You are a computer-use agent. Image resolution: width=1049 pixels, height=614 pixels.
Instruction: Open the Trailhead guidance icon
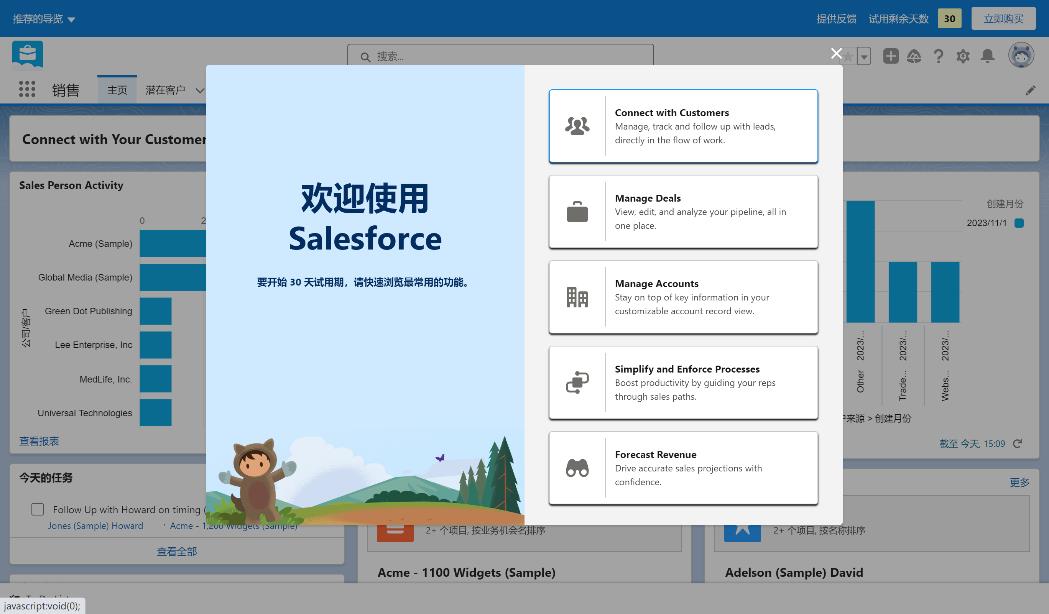[x=914, y=56]
